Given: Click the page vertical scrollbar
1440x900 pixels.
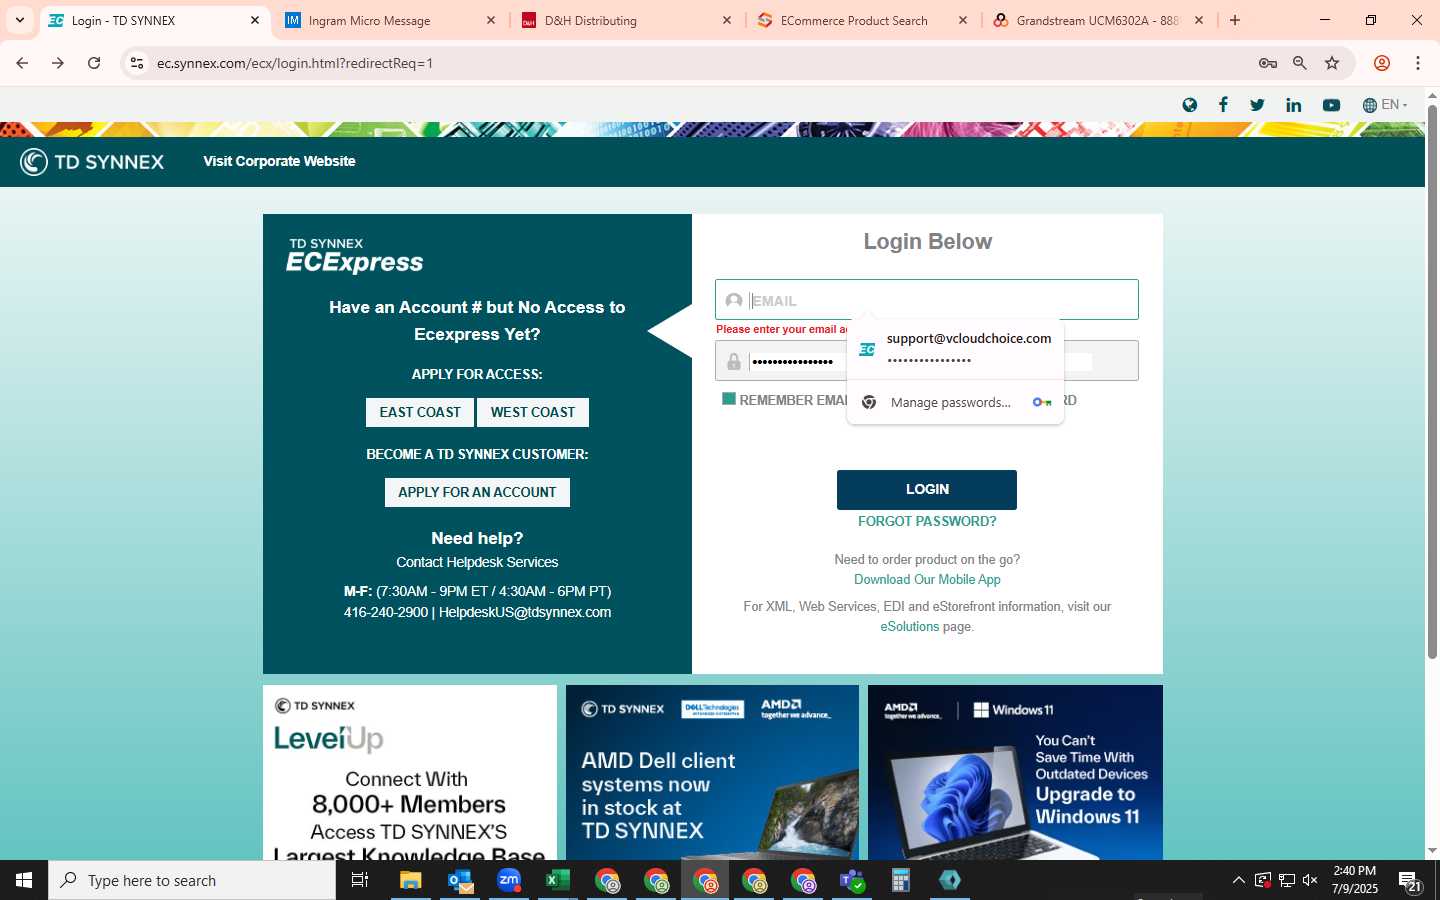Looking at the screenshot, I should (1432, 380).
